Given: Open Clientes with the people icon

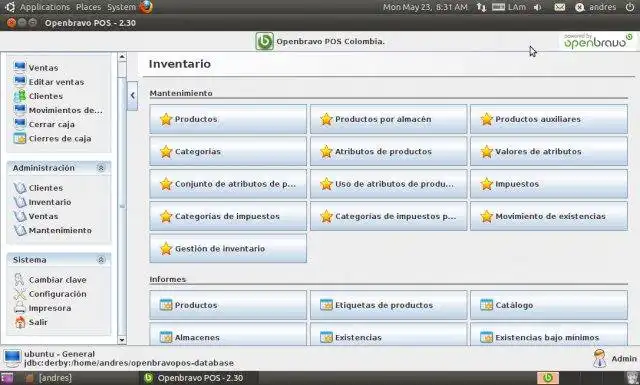Looking at the screenshot, I should [x=38, y=96].
